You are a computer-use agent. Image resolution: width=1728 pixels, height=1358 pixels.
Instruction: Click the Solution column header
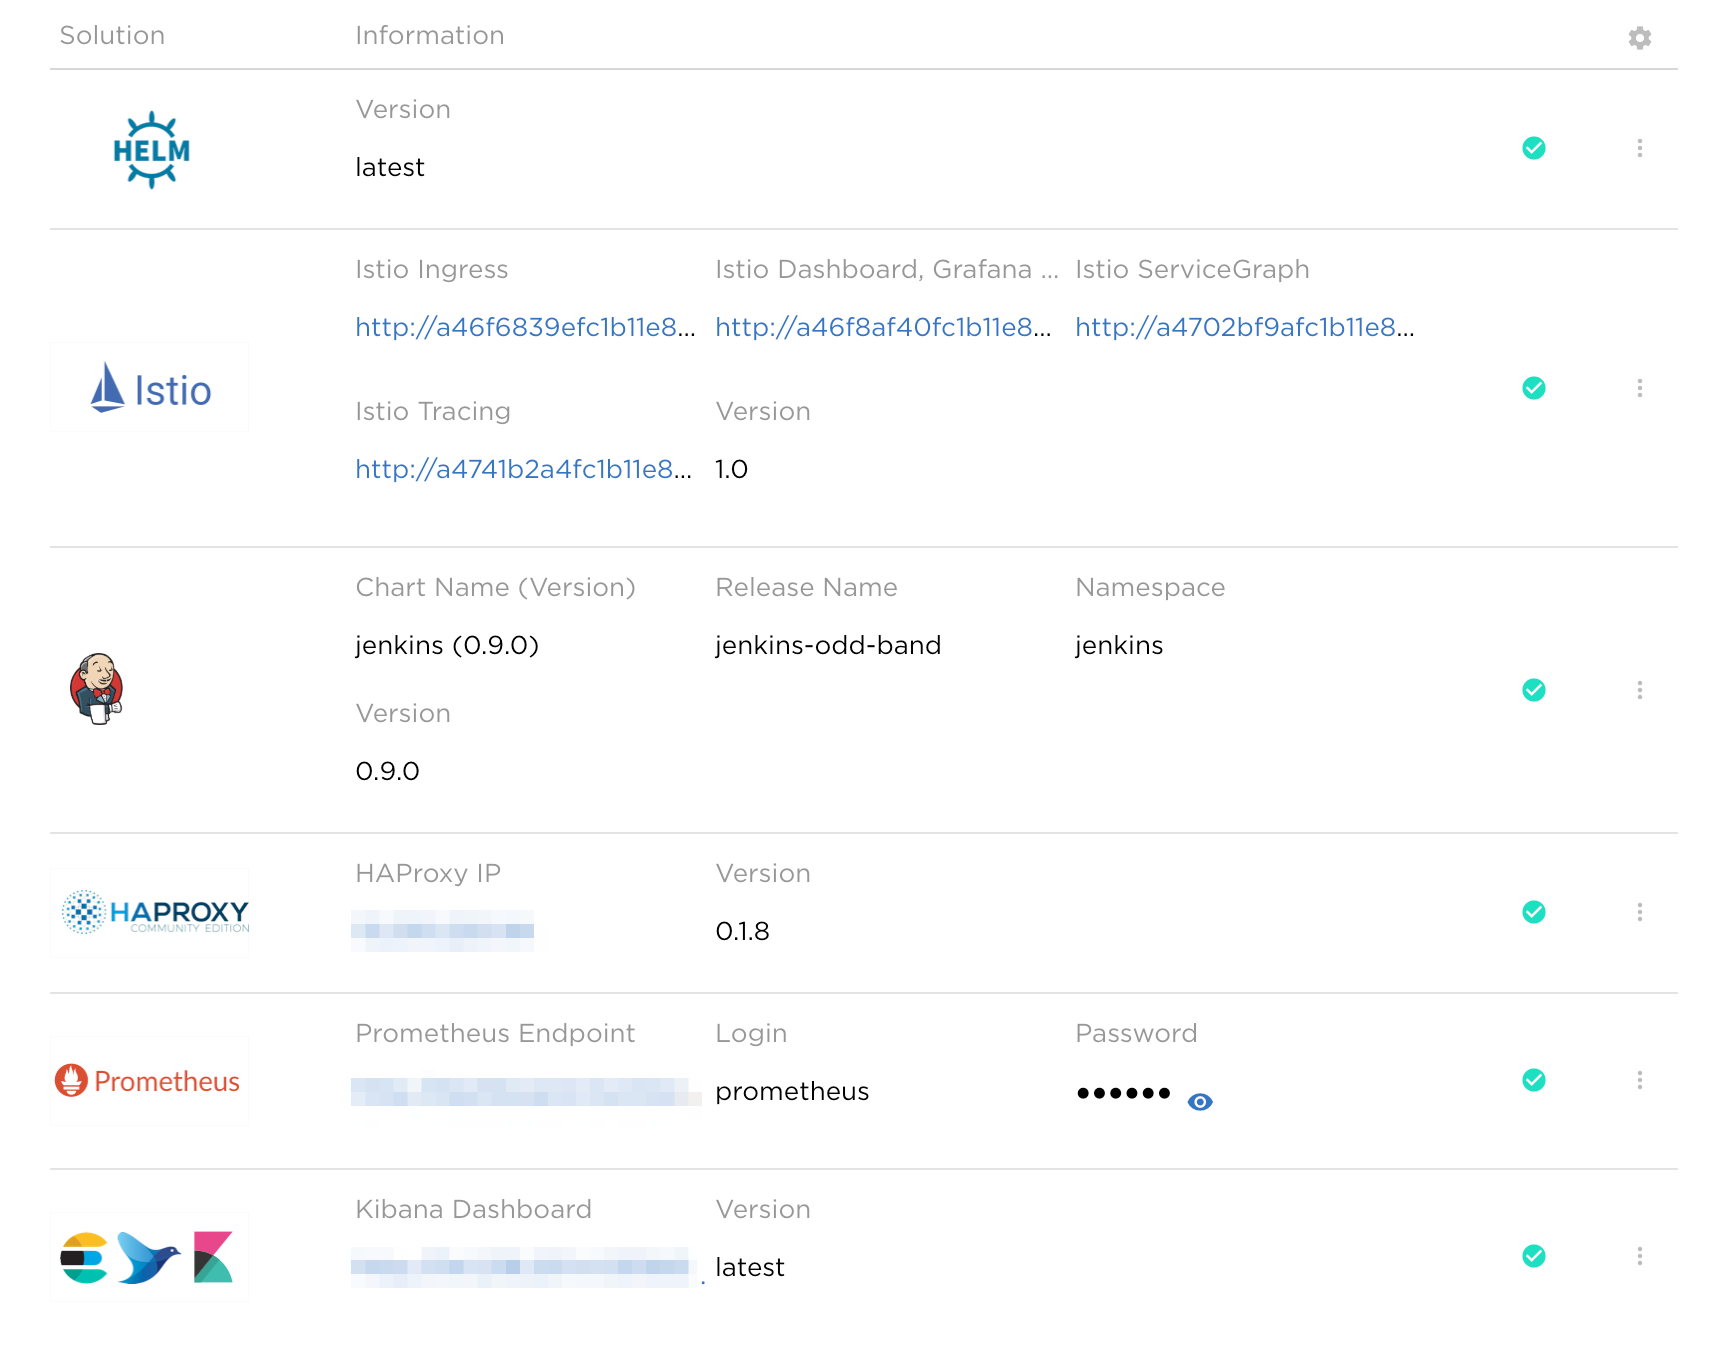click(112, 35)
